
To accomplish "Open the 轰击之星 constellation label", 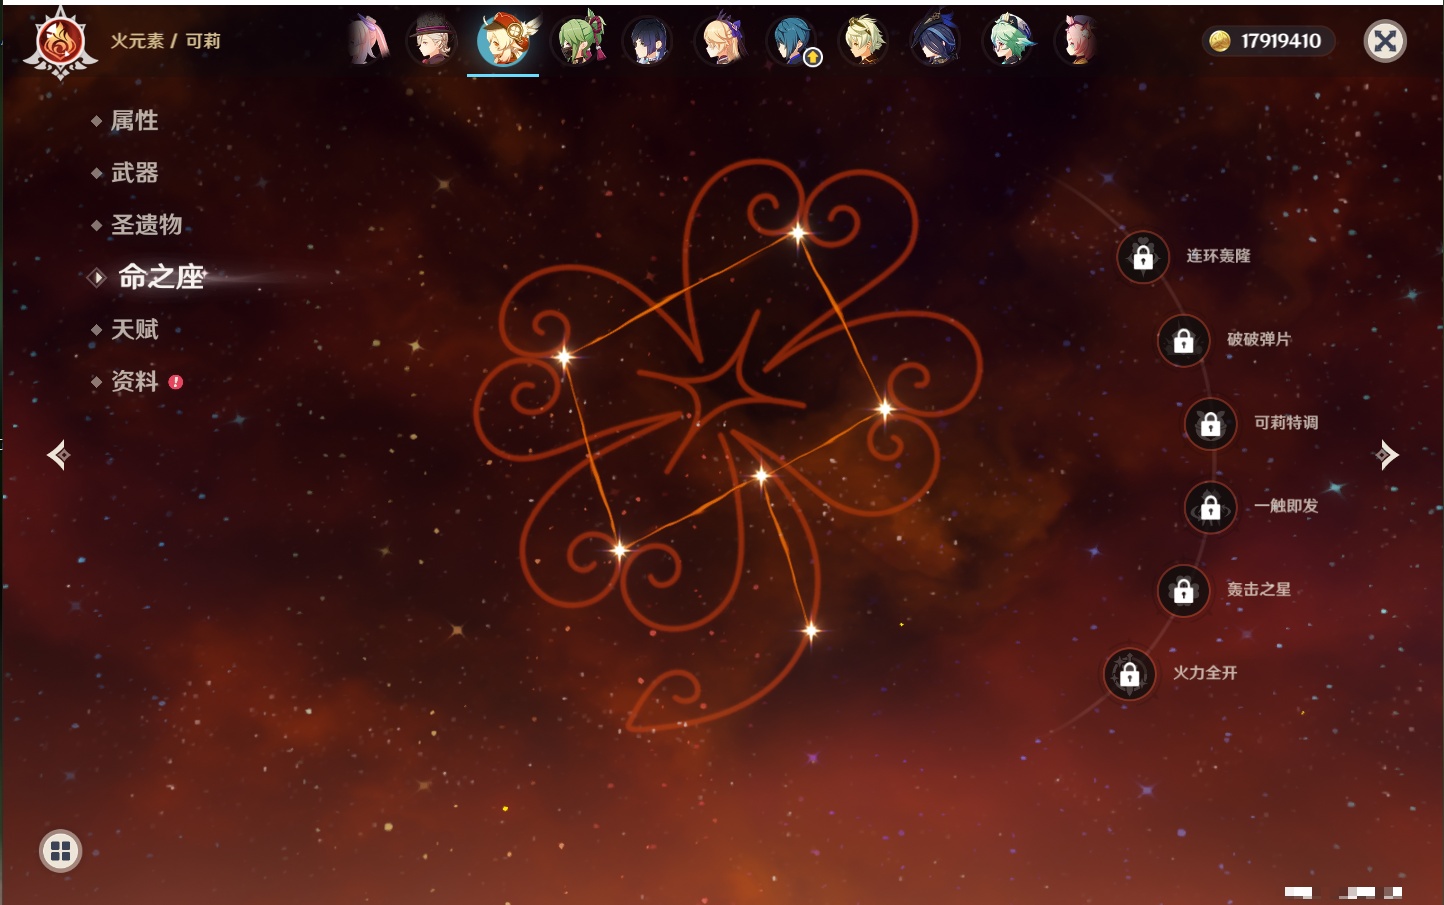I will click(1259, 589).
